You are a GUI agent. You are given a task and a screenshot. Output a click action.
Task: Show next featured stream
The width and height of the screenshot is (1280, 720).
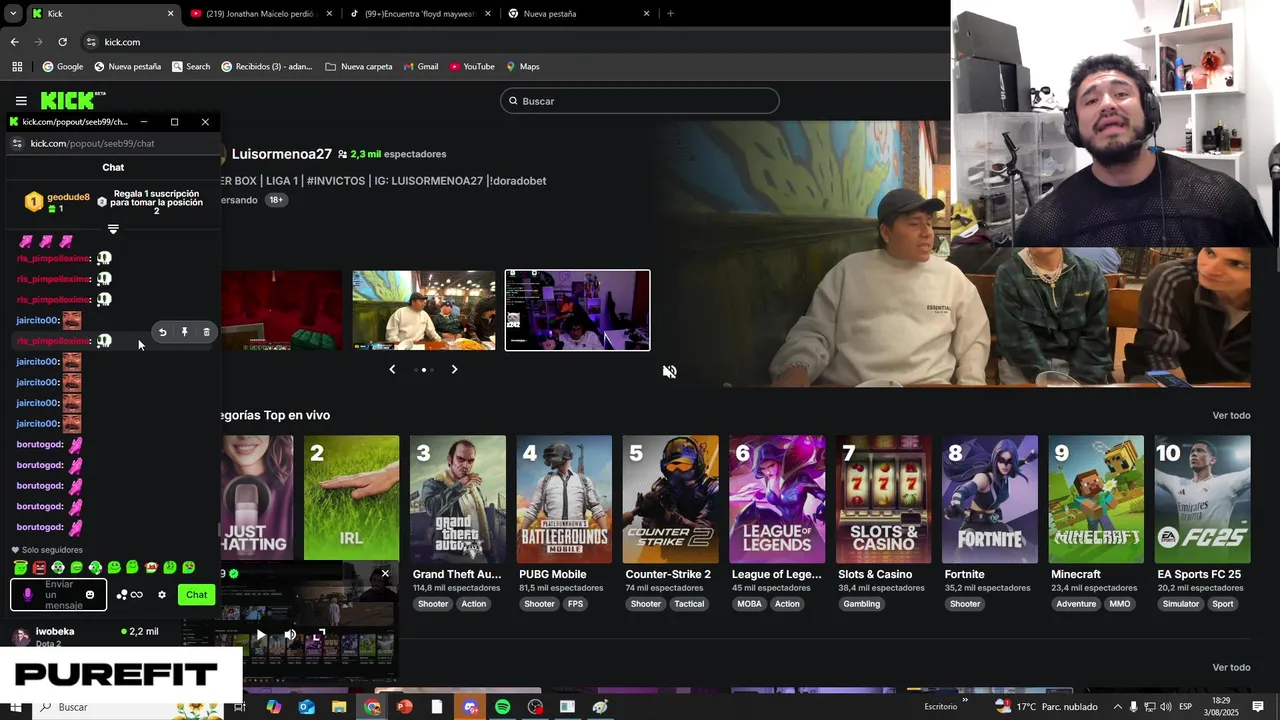(454, 370)
